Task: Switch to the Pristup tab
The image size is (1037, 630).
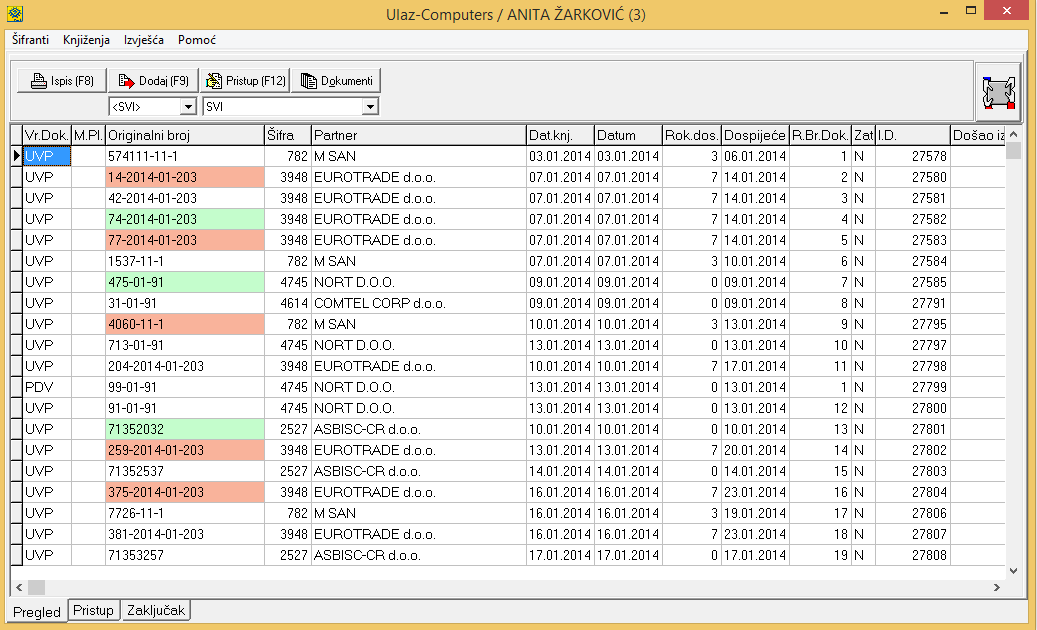Action: click(93, 610)
